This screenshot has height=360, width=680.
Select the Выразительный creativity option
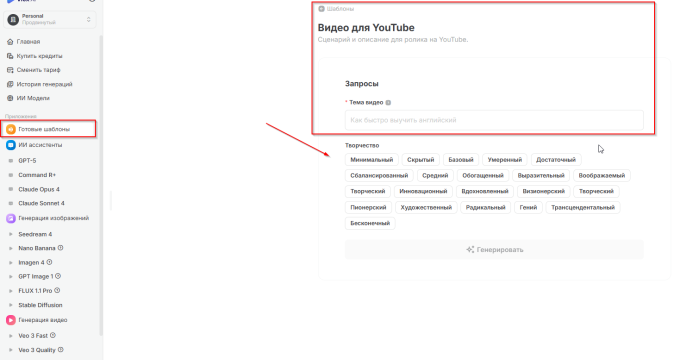541,176
